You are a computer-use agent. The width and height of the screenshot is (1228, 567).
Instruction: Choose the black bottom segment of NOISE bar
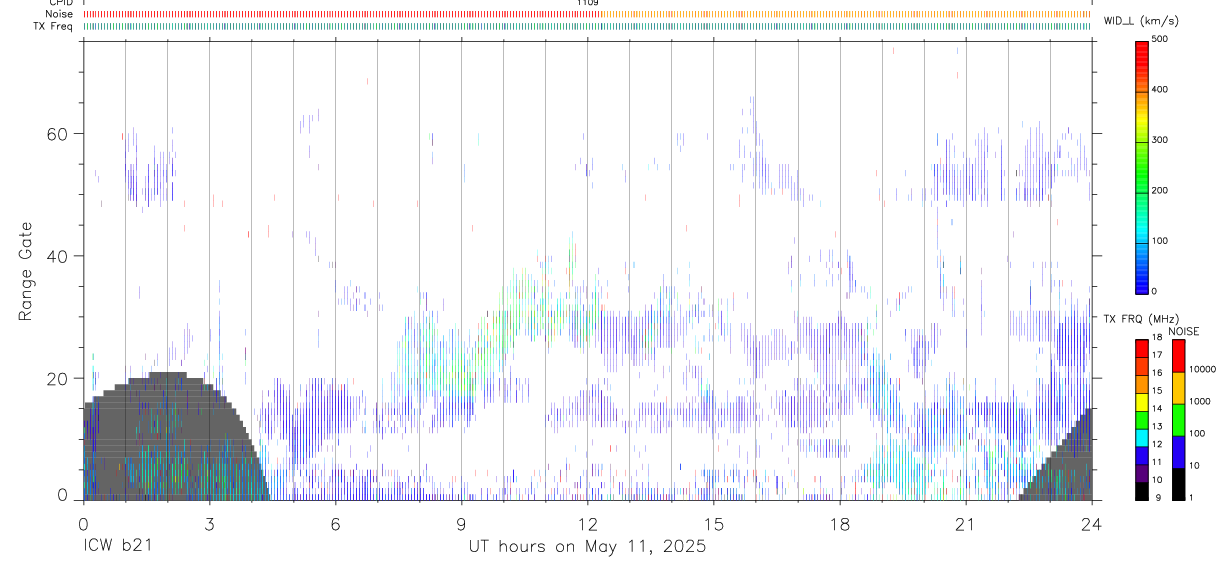(1179, 484)
